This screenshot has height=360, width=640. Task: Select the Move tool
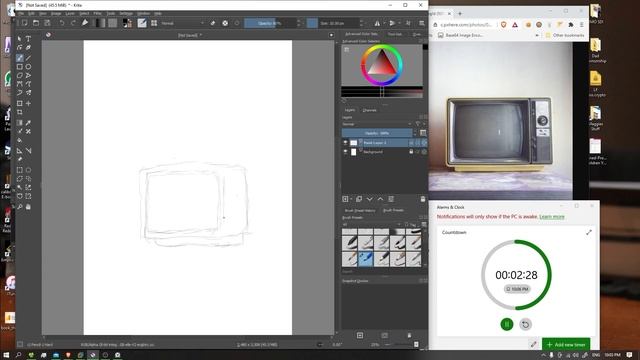(28, 103)
